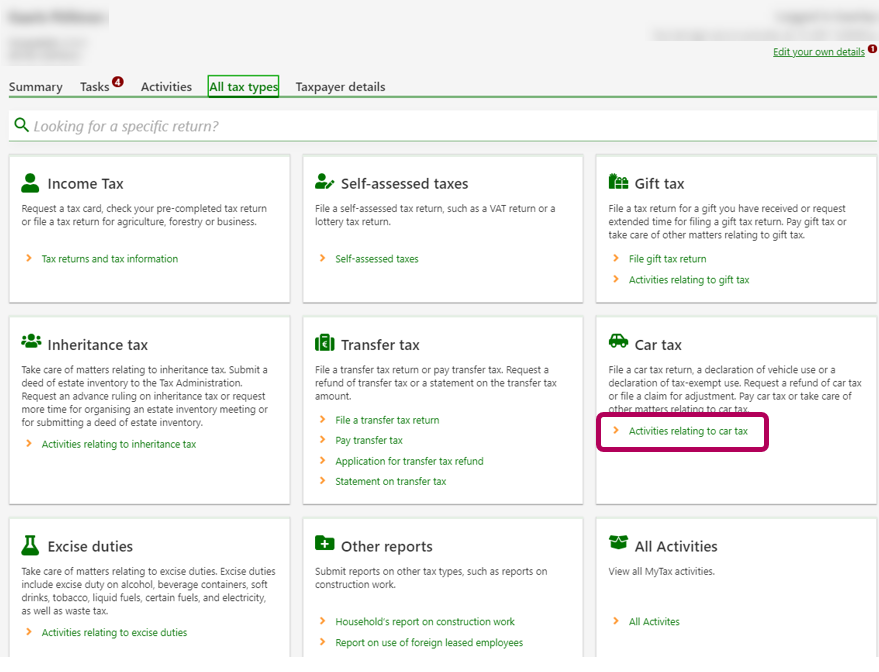Screen dimensions: 879x672
Task: Click the Income Tax person icon
Action: (30, 183)
